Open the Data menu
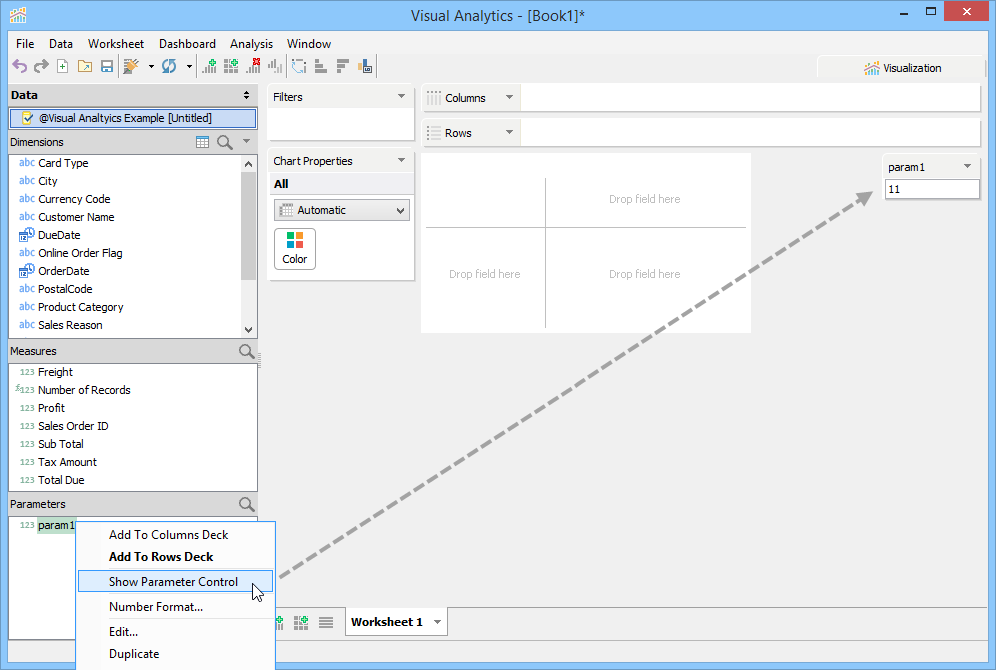 point(61,44)
